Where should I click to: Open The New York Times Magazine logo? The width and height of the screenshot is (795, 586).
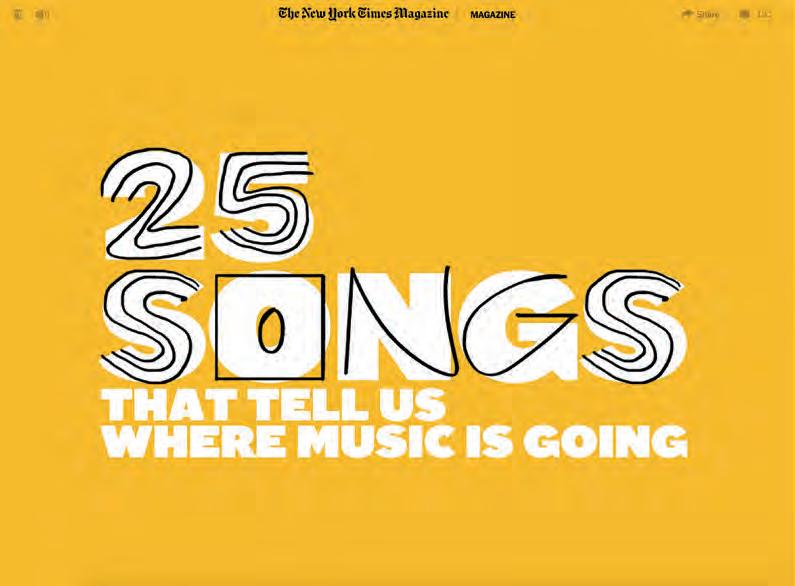click(364, 14)
